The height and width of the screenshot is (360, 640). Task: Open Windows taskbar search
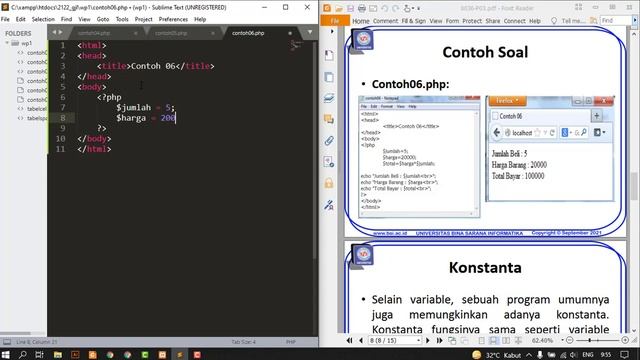pyautogui.click(x=22, y=354)
